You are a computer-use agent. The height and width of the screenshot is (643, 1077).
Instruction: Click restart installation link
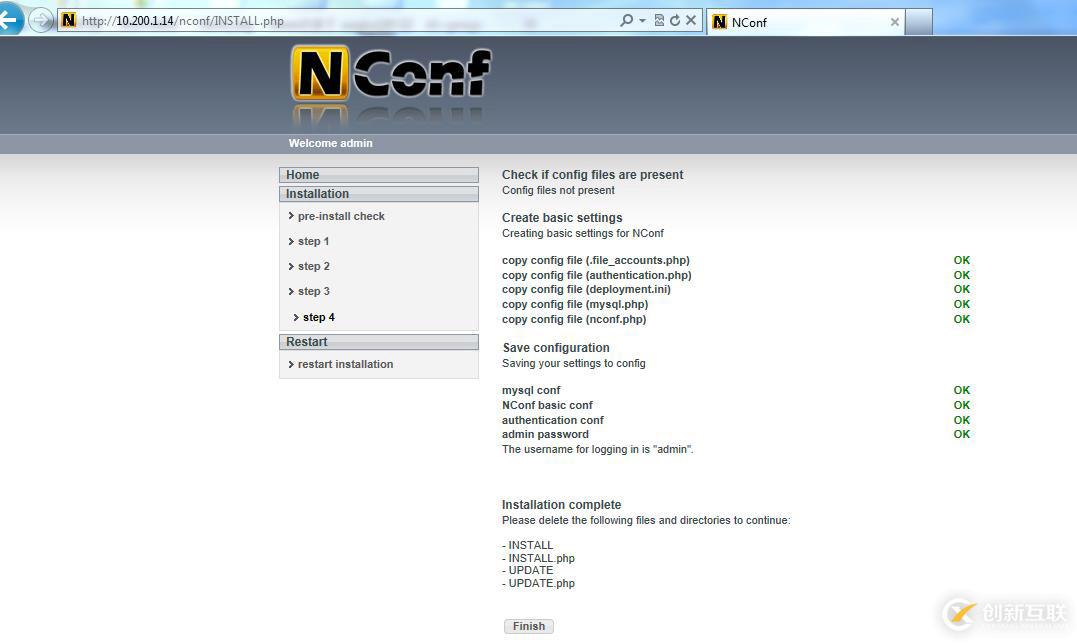345,364
